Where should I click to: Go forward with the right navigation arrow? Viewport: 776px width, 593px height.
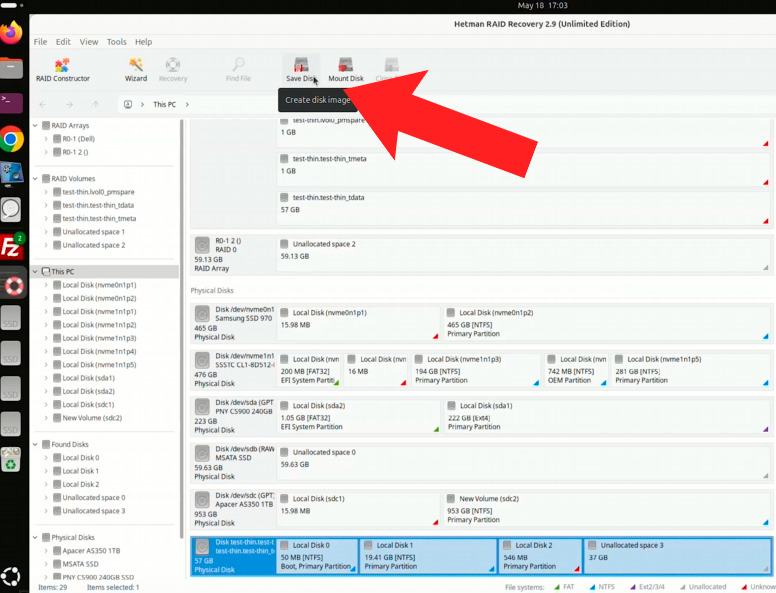click(69, 104)
